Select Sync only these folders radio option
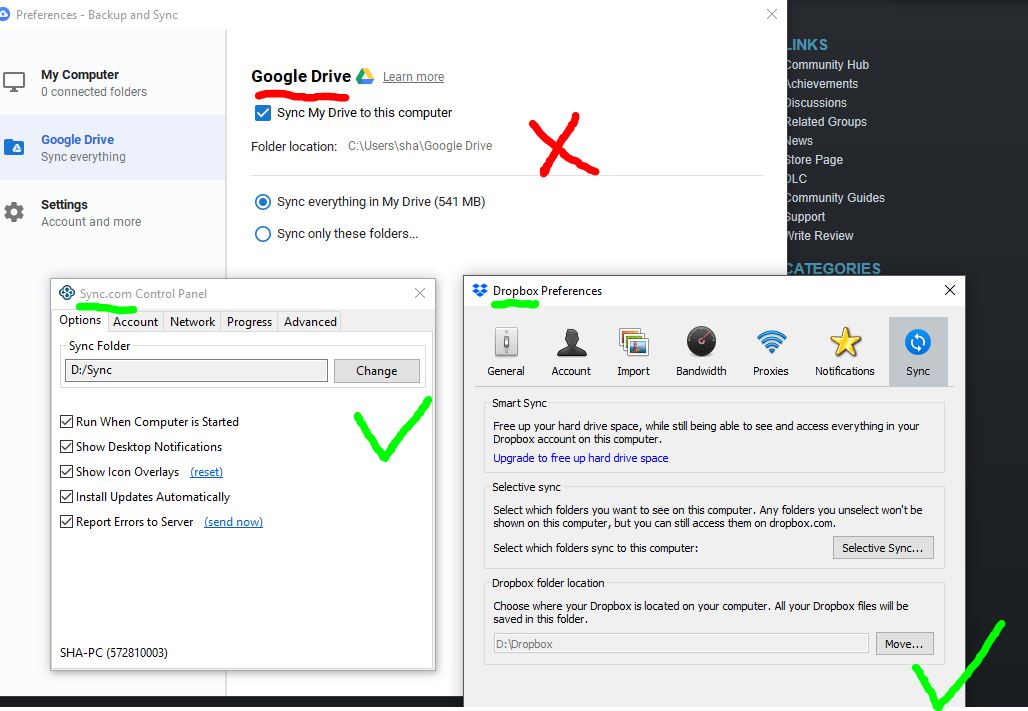 261,234
